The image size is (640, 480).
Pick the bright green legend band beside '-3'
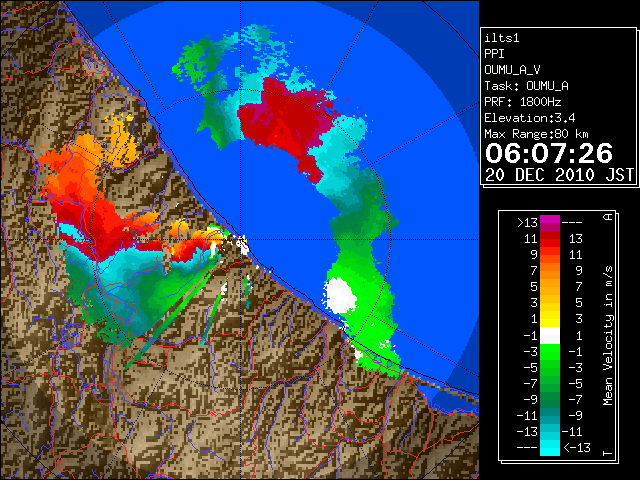(x=550, y=351)
